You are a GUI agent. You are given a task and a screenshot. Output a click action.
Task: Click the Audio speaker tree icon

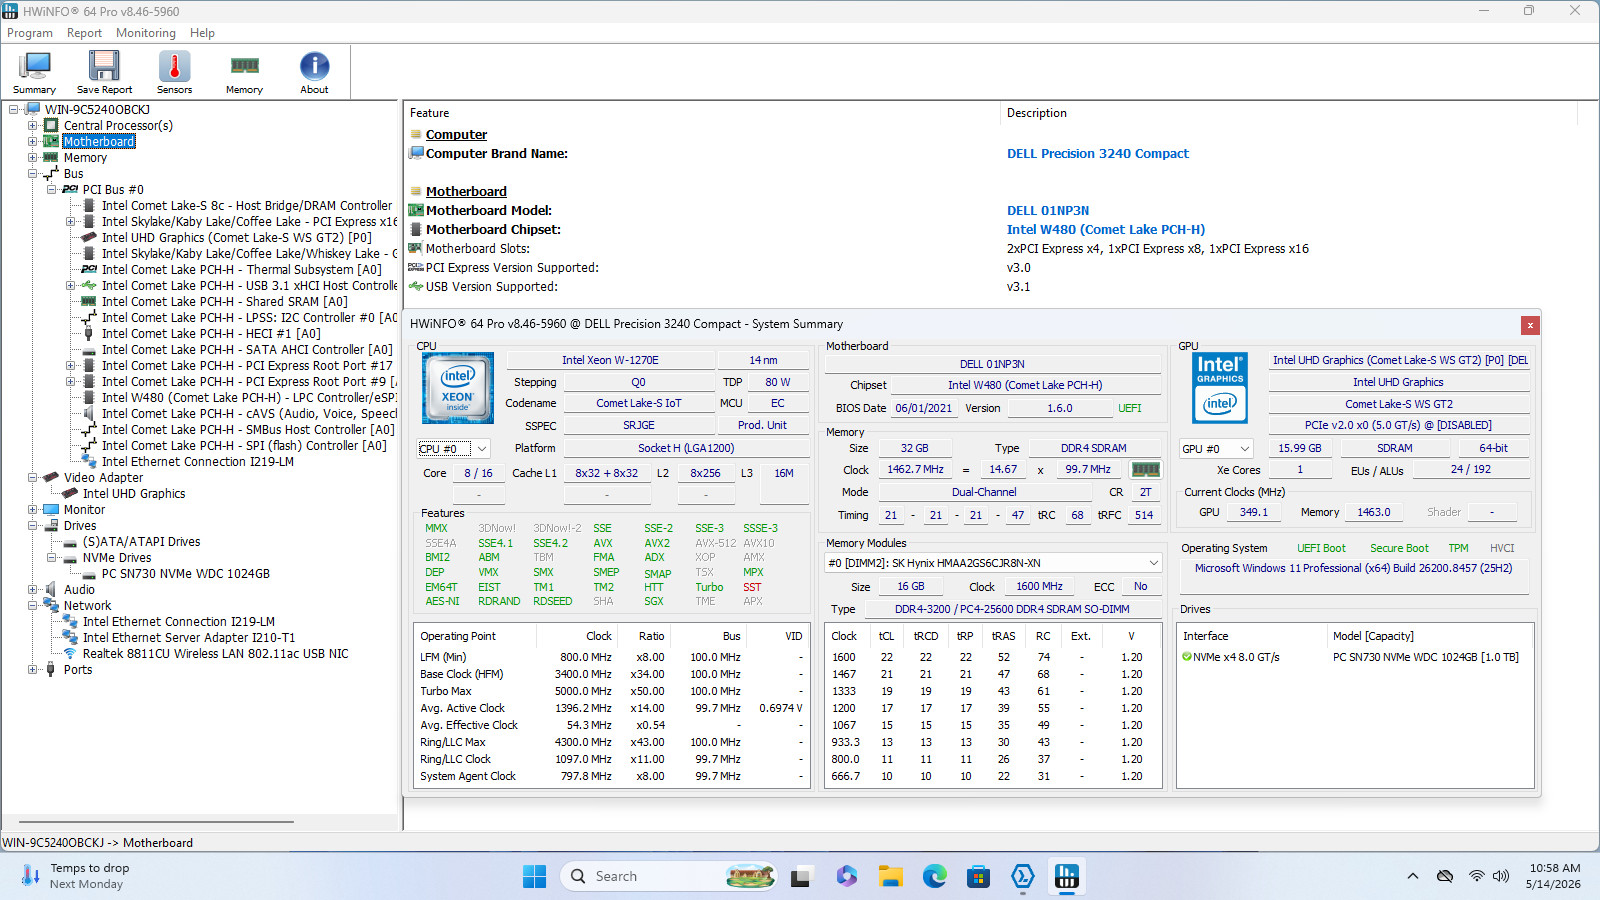pos(51,590)
